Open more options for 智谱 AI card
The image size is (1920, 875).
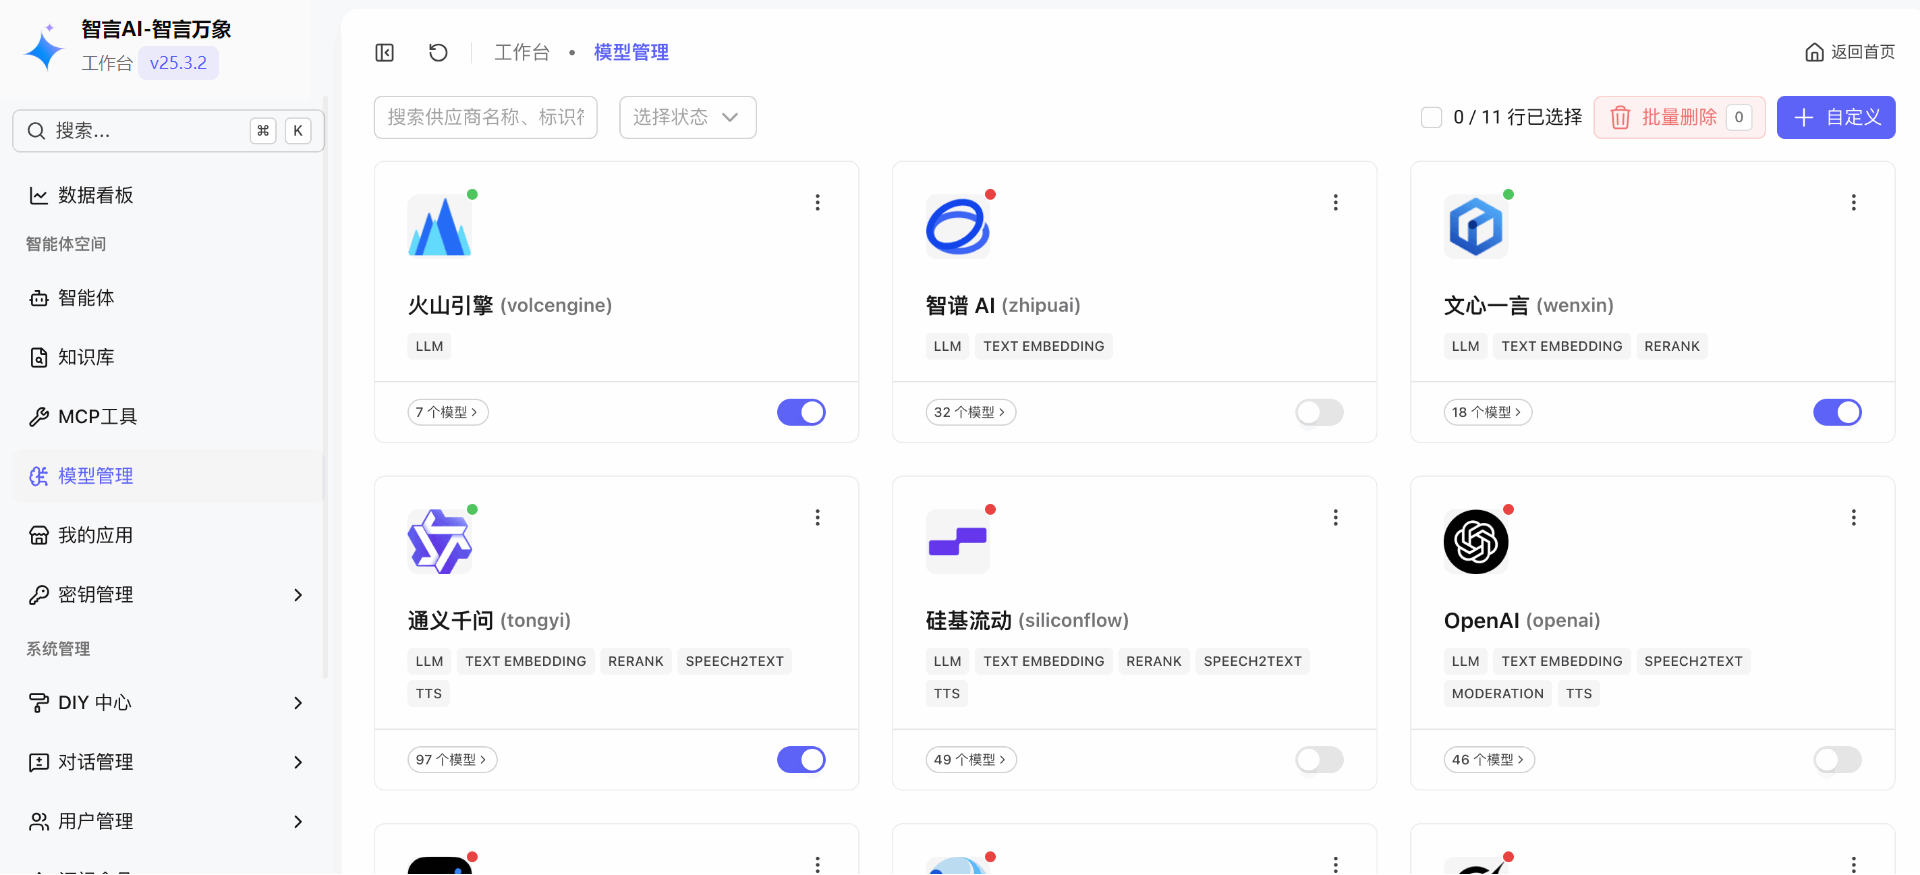tap(1336, 202)
